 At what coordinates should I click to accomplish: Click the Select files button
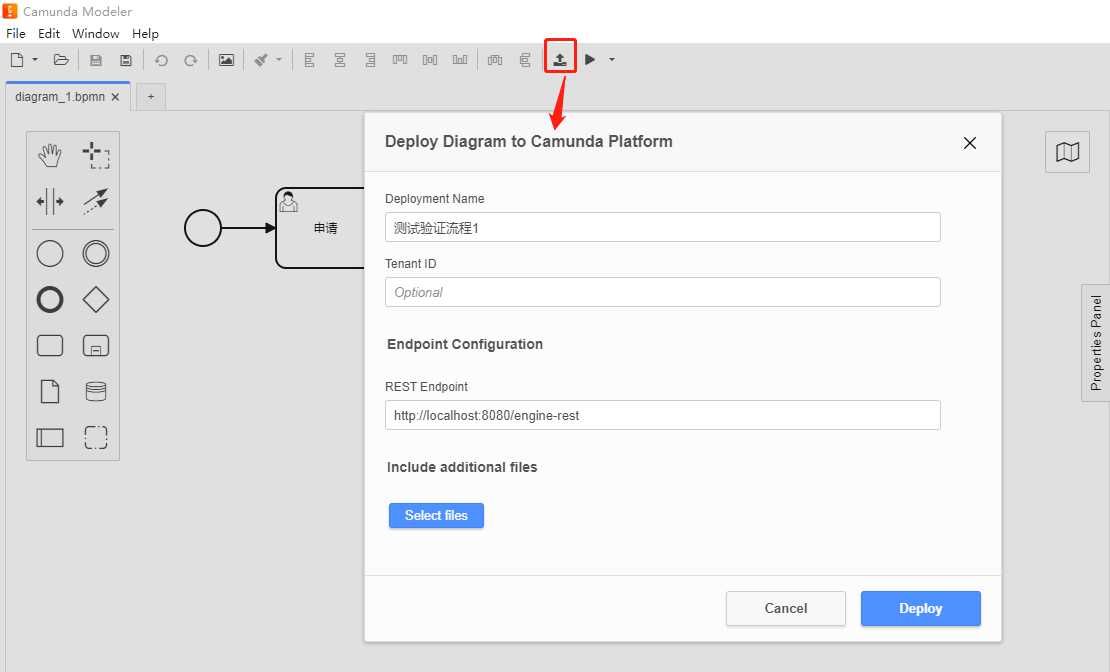point(436,516)
